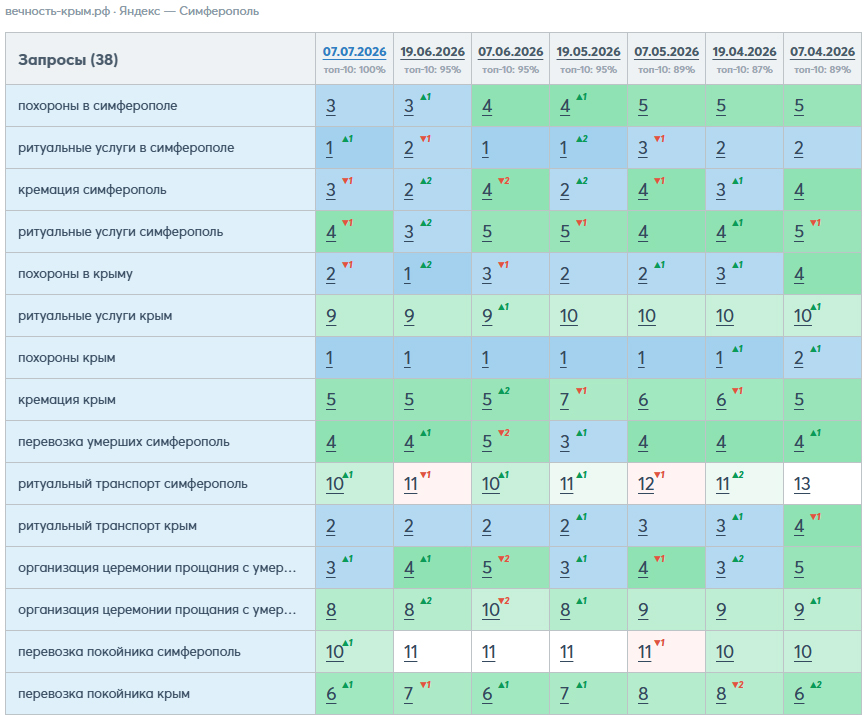Screen dimensions: 866x715
Task: Select the 07.05.2026 date header
Action: point(666,52)
